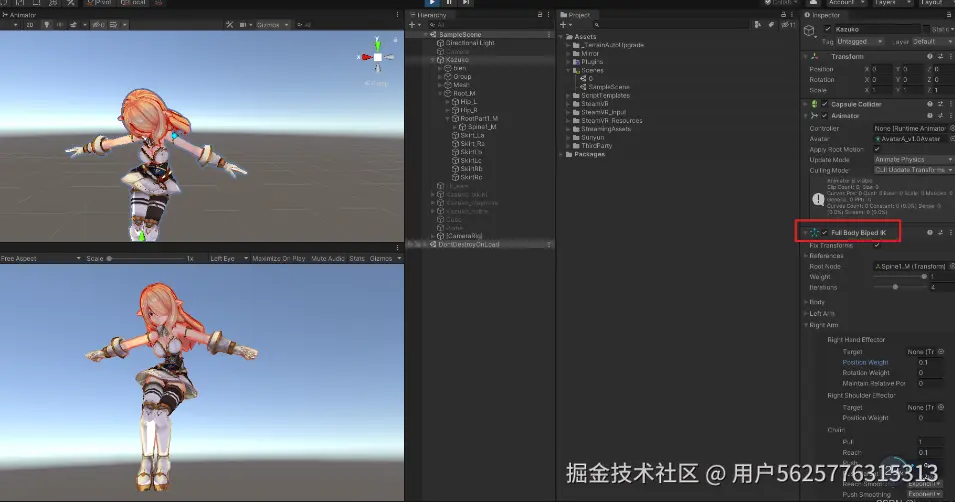
Task: Select the SampleScene row in Hierarchy
Action: (480, 35)
